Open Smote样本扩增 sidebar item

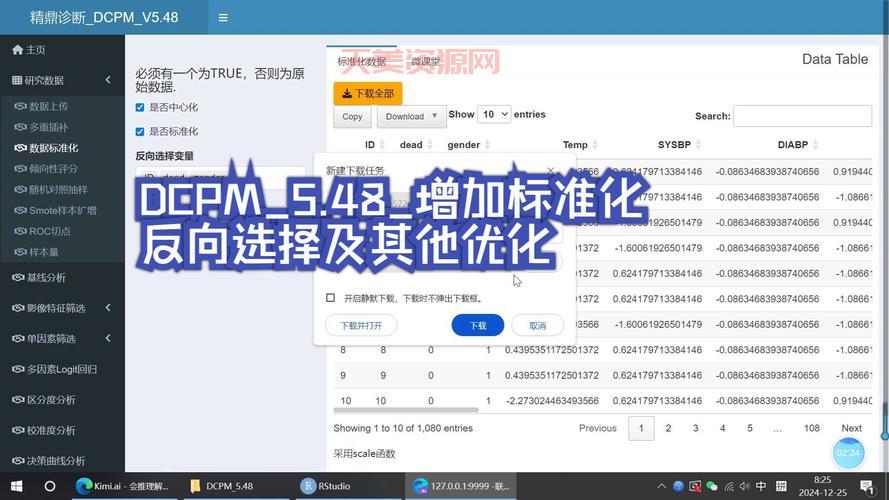[x=56, y=210]
